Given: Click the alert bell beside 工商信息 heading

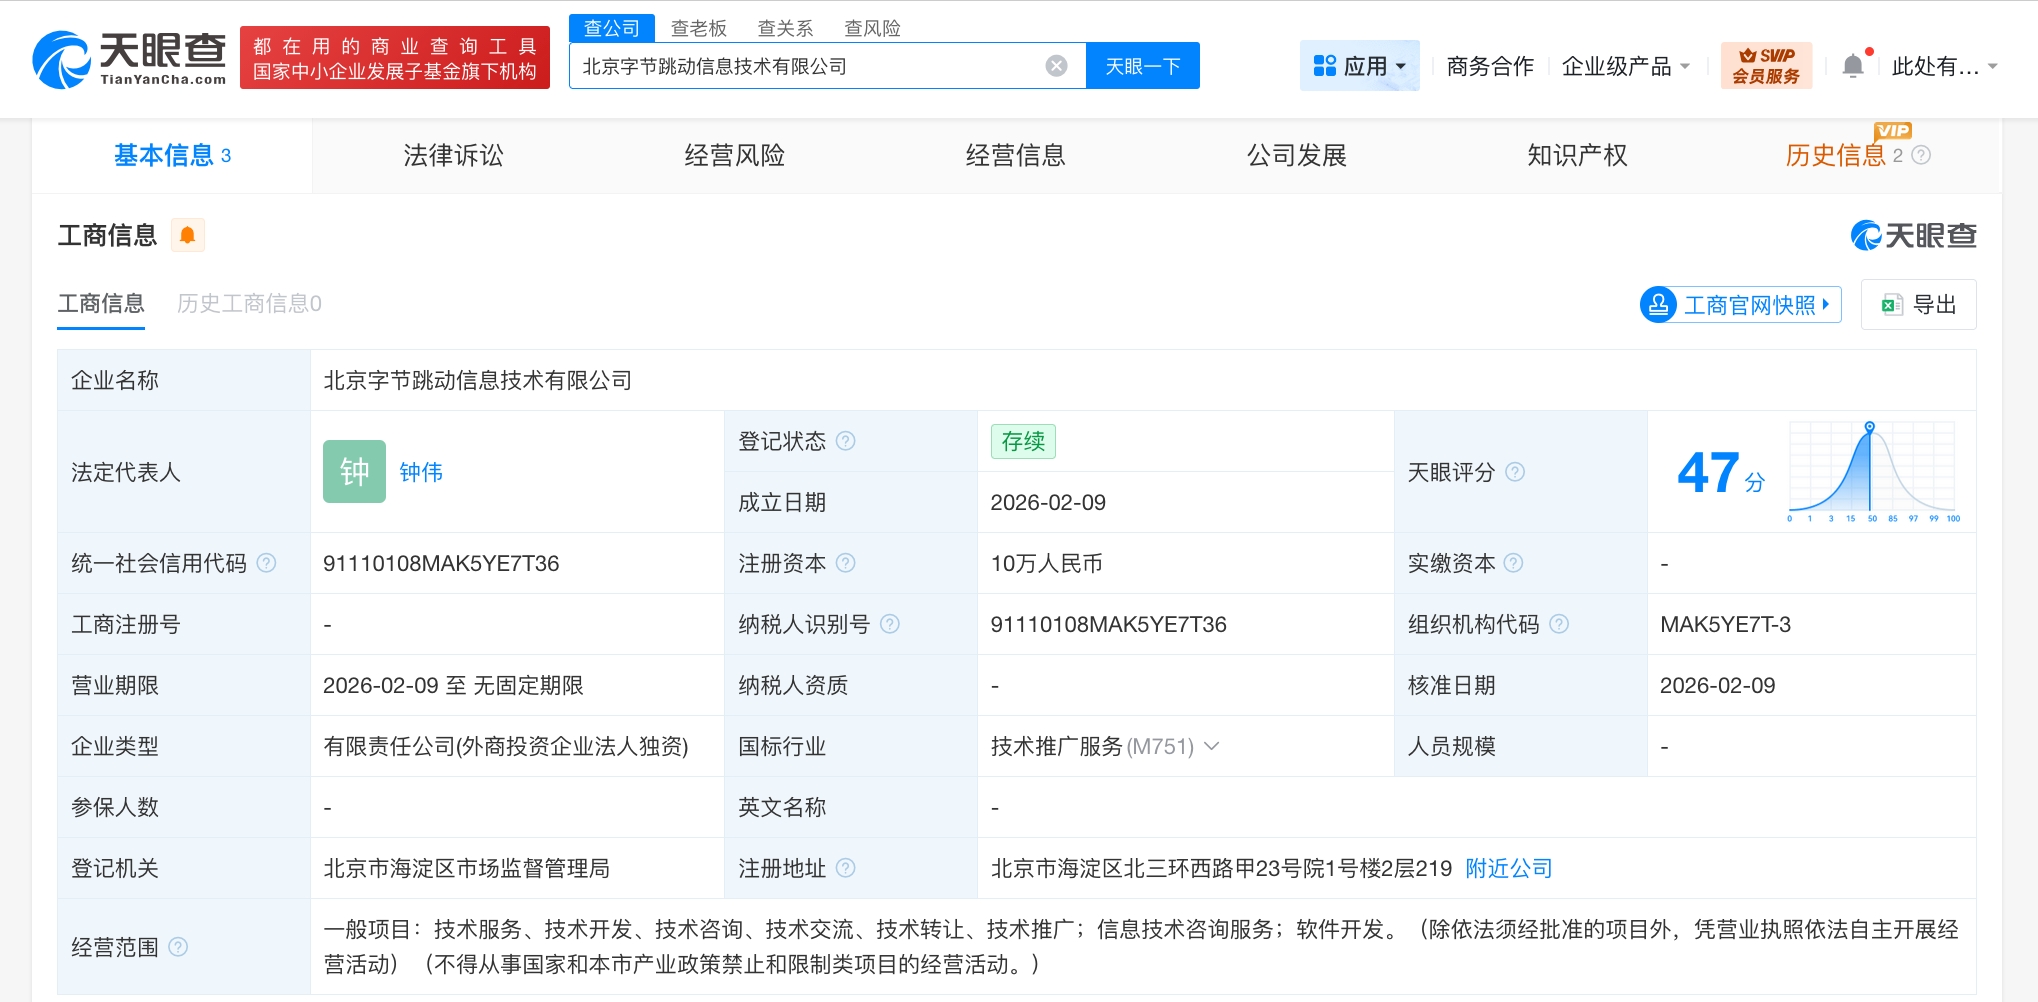Looking at the screenshot, I should click(188, 235).
